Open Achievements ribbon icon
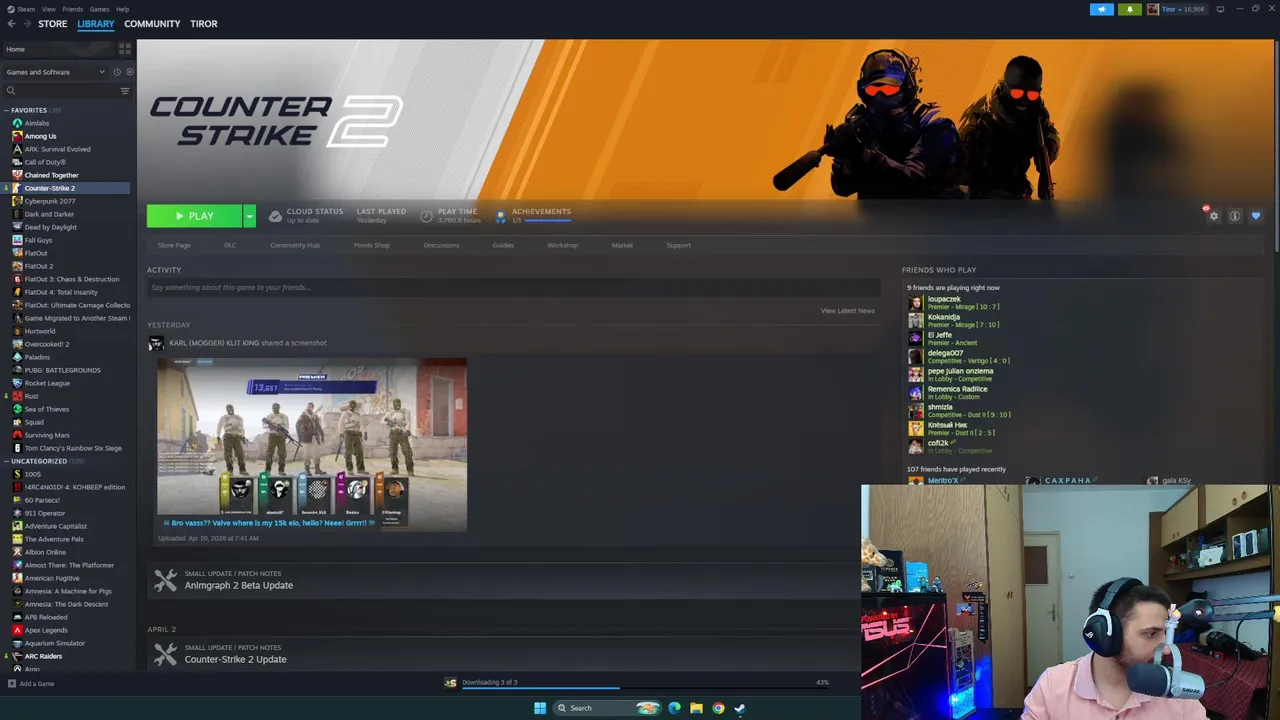The width and height of the screenshot is (1280, 720). coord(501,216)
